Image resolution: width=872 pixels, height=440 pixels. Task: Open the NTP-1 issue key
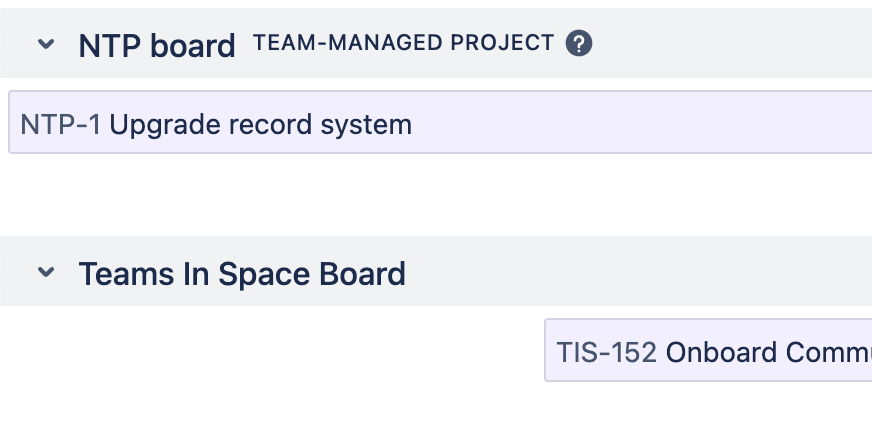click(60, 125)
